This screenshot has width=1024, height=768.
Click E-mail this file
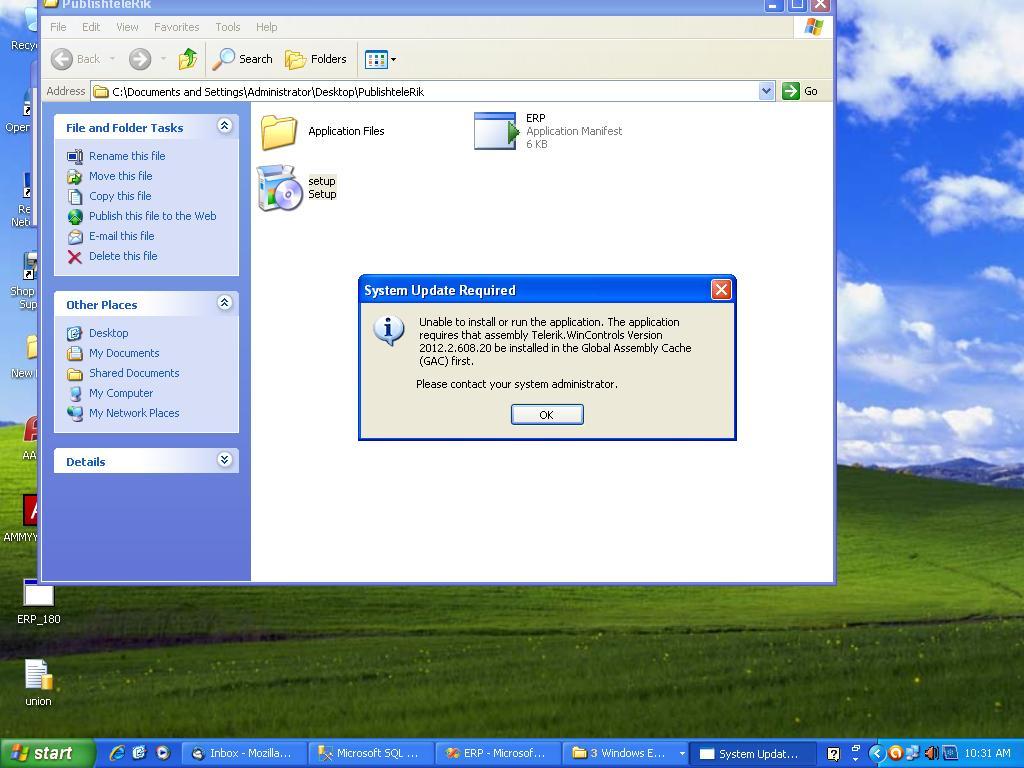click(121, 236)
